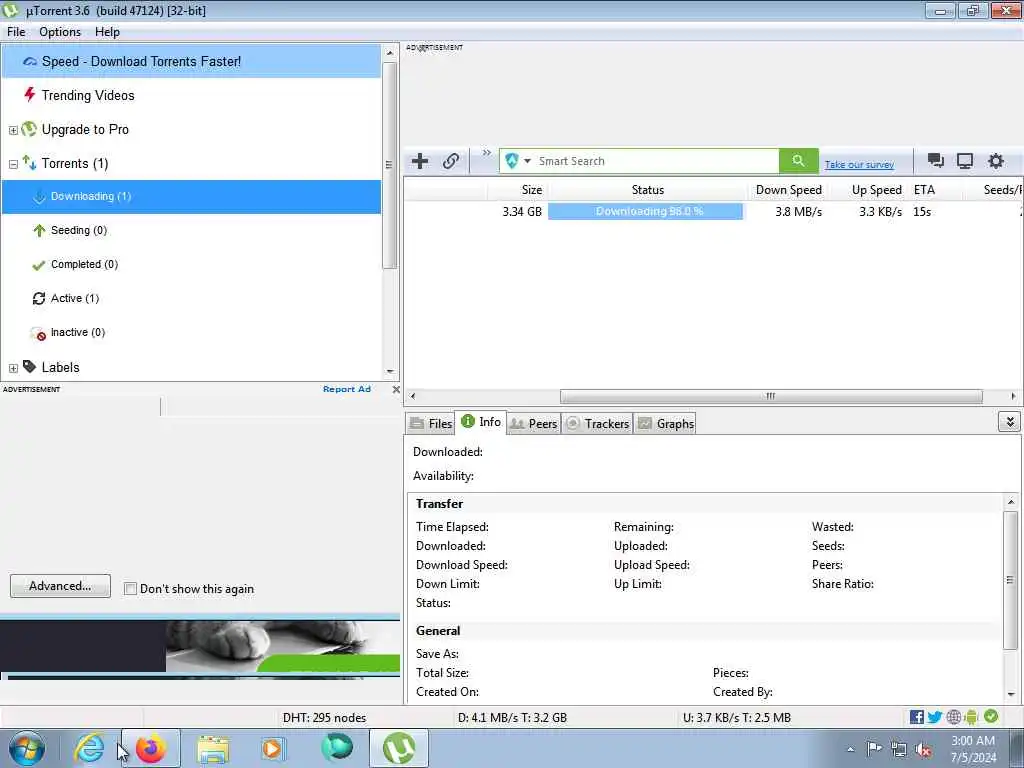Open the search provider dropdown arrow
Screen dimensions: 1024x768
tap(527, 161)
